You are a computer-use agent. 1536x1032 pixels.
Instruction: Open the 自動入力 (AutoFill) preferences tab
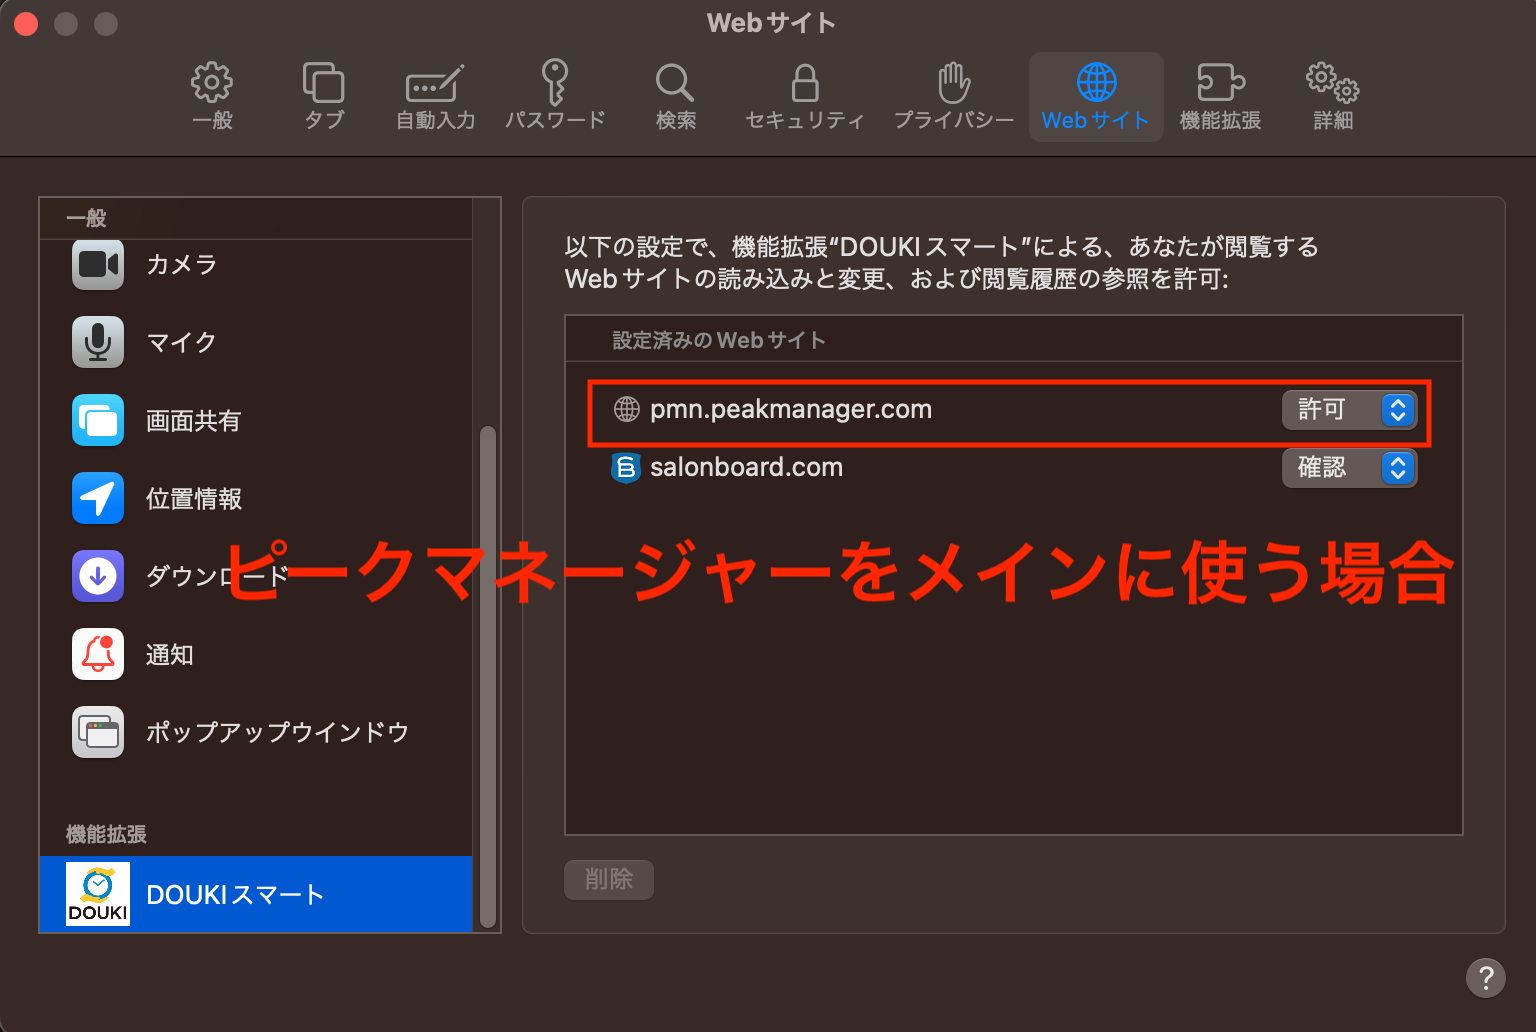tap(435, 97)
